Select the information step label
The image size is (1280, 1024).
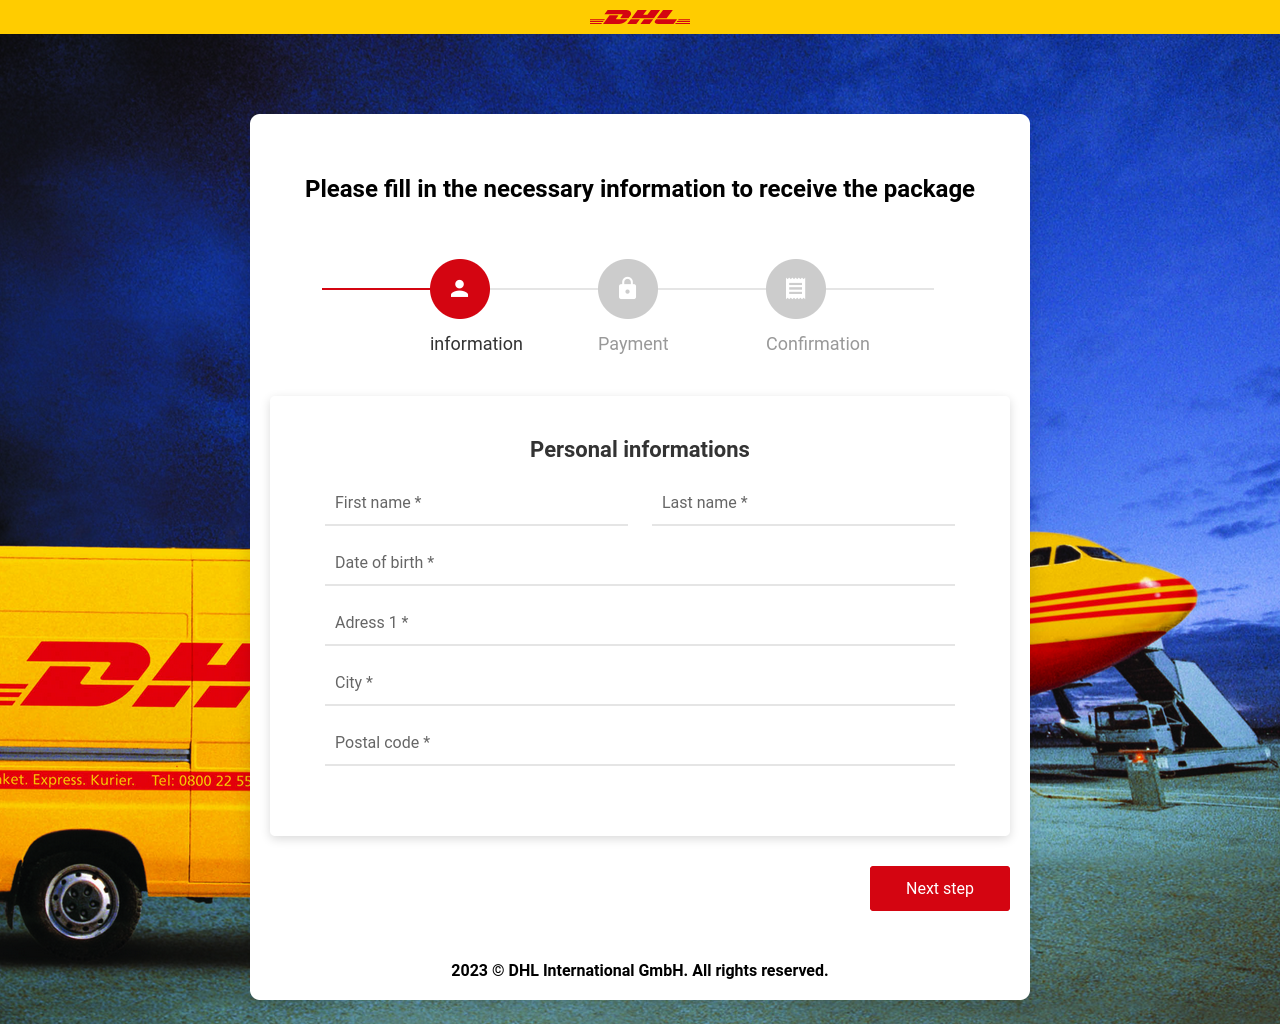coord(476,344)
